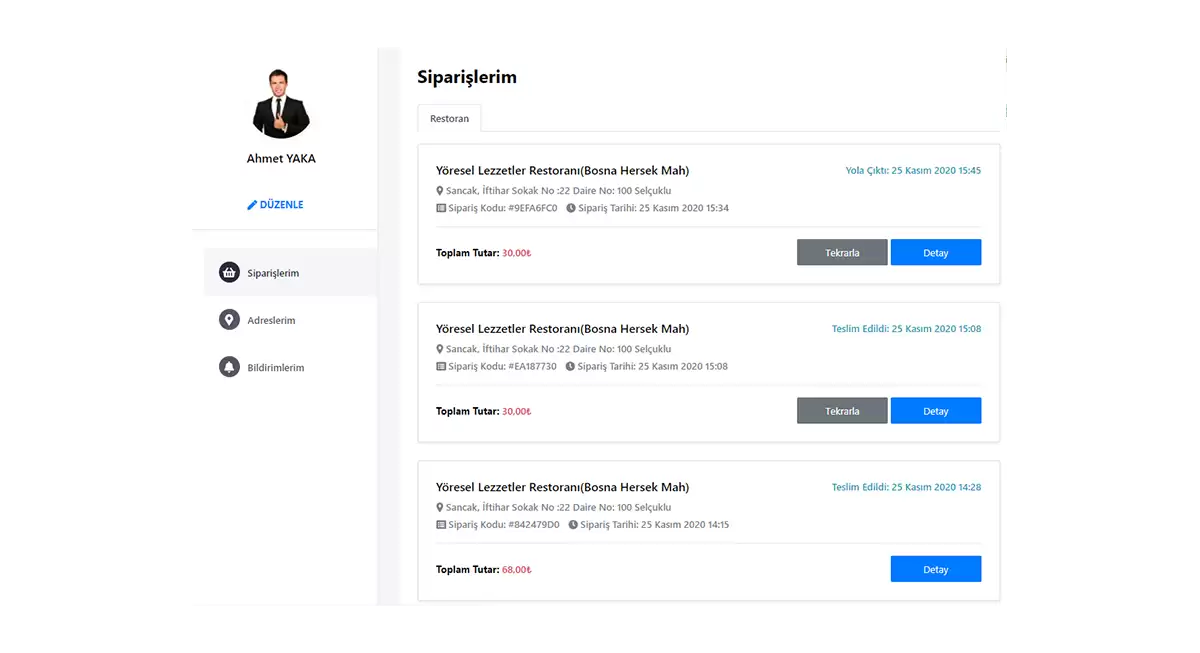Click the order code icon in second order
Image resolution: width=1200 pixels, height=653 pixels.
click(x=441, y=367)
